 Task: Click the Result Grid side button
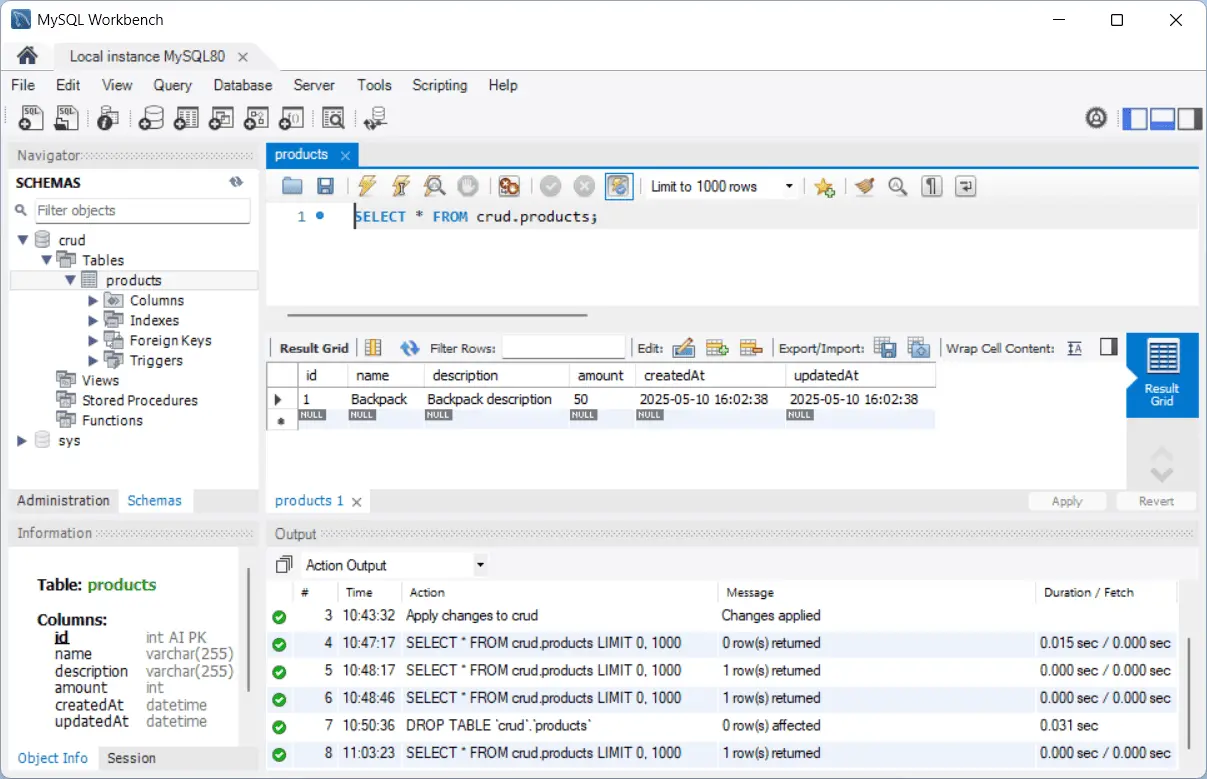(1161, 374)
